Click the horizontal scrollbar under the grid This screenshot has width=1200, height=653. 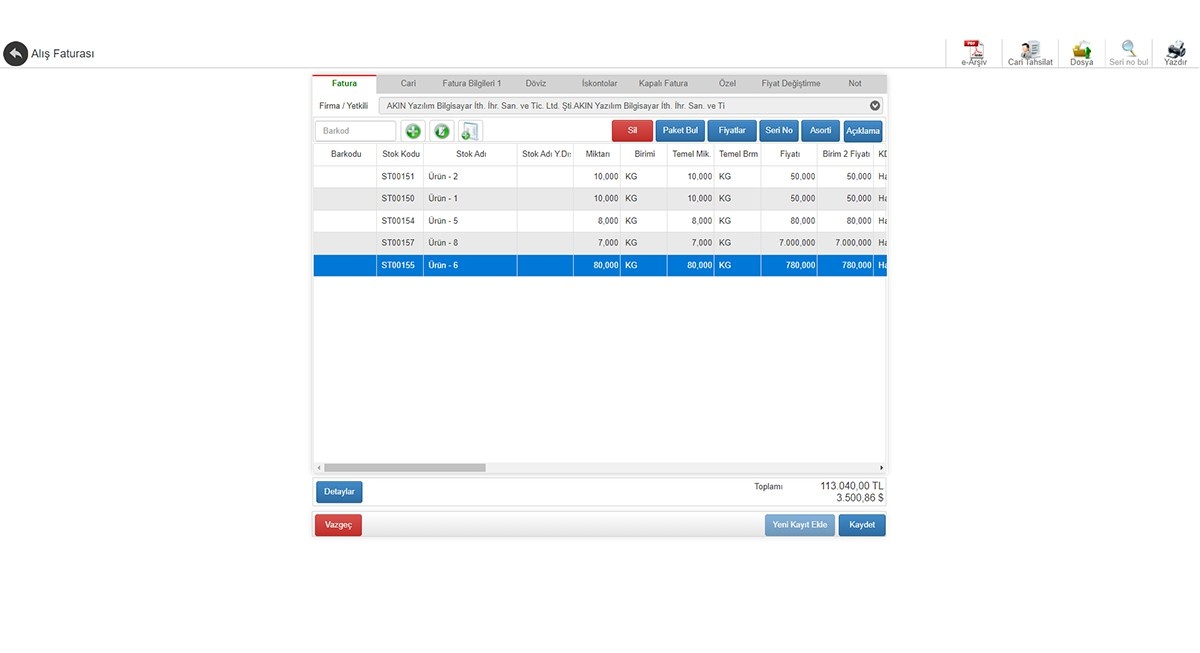[404, 467]
